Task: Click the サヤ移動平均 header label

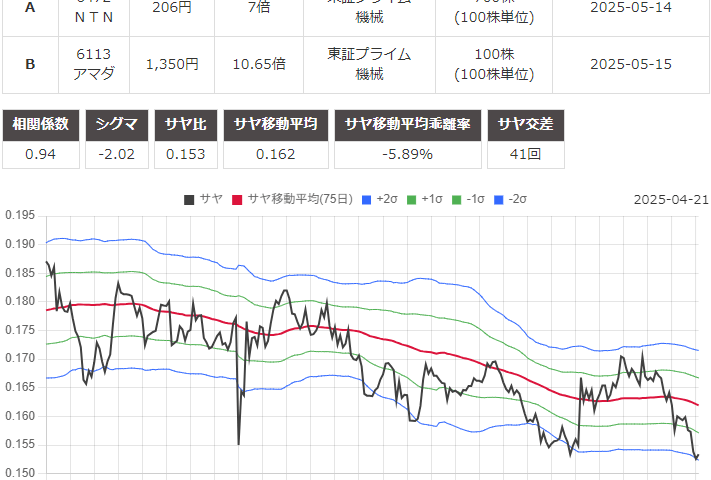Action: [x=275, y=124]
